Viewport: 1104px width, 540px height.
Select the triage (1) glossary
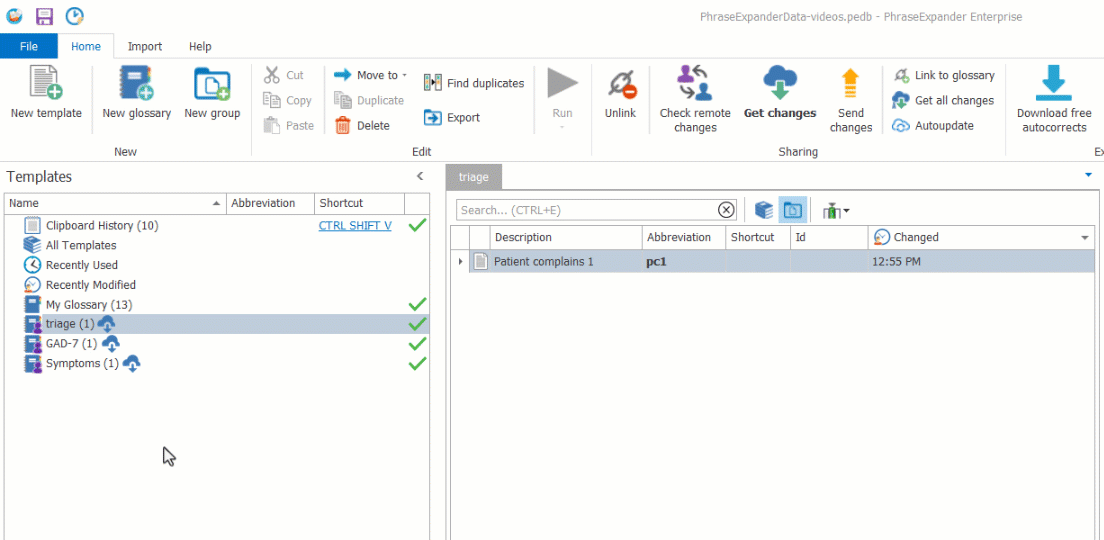70,324
